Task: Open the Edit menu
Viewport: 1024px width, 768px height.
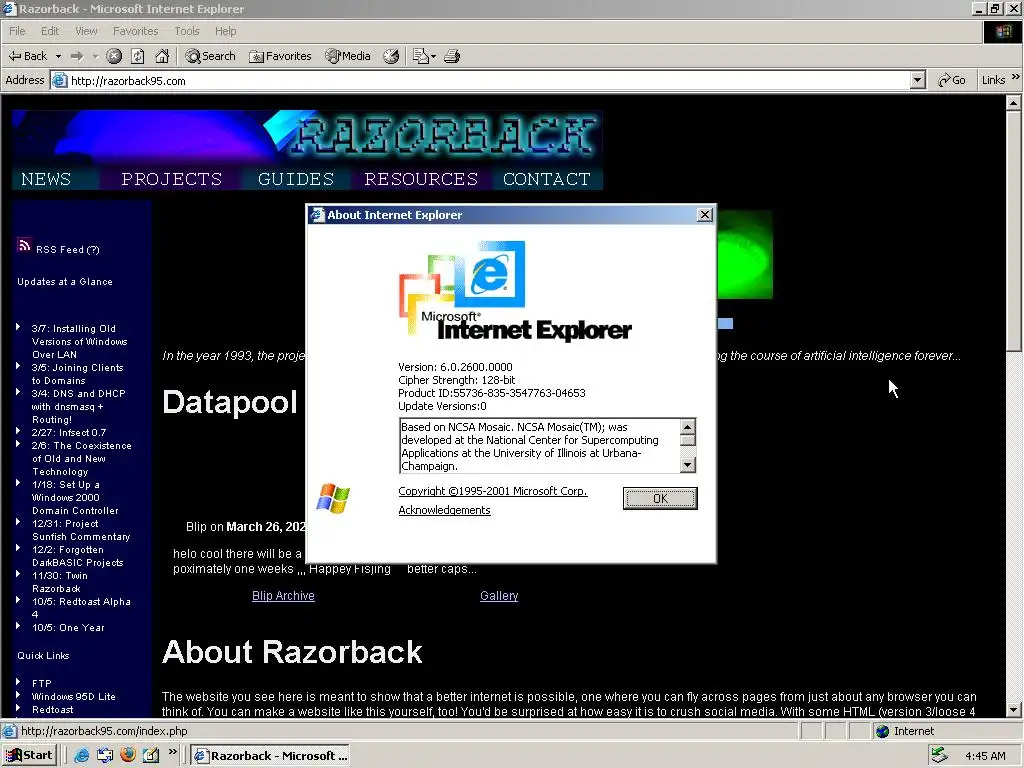Action: tap(50, 31)
